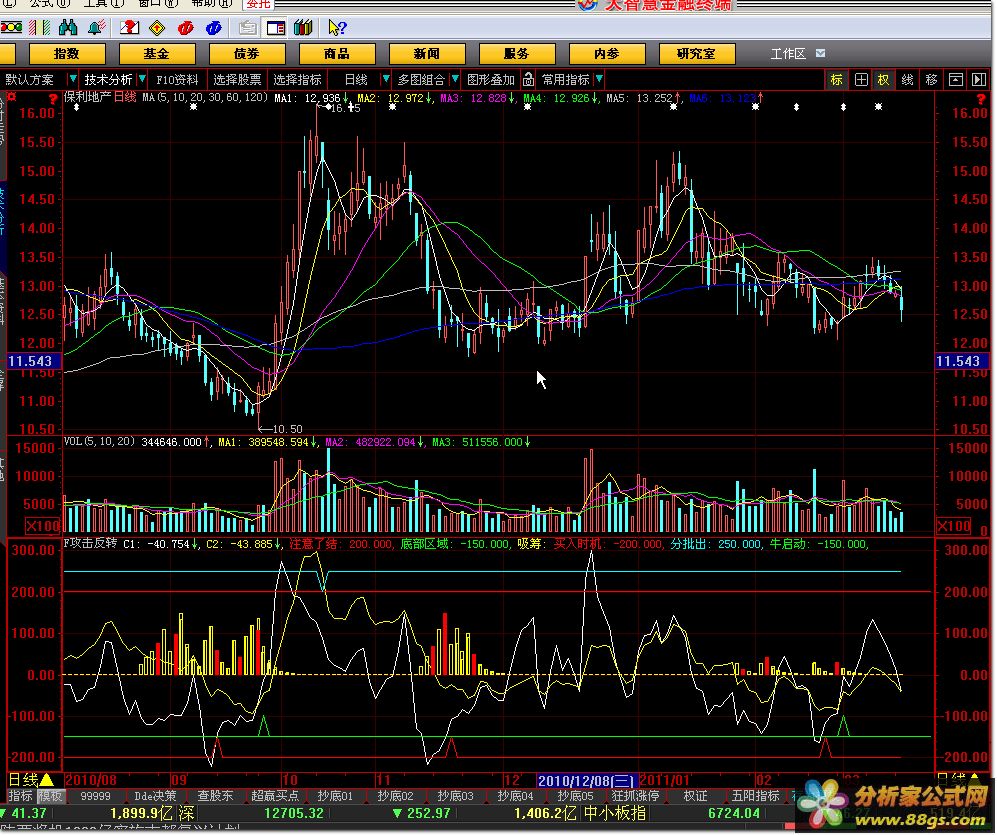Click the red circular toolbar icon
Image resolution: width=997 pixels, height=835 pixels.
point(186,27)
